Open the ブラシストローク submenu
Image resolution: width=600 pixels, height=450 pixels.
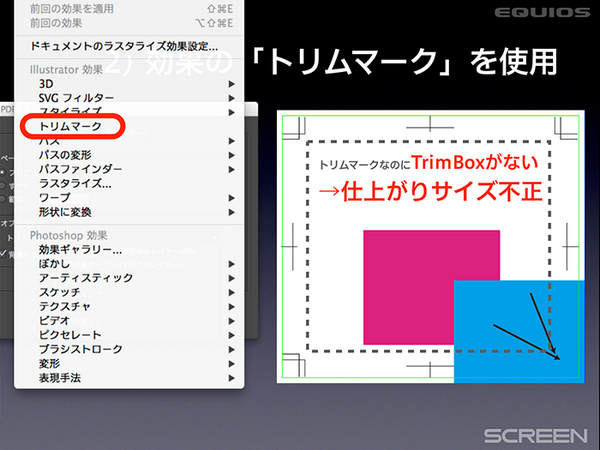click(x=129, y=349)
